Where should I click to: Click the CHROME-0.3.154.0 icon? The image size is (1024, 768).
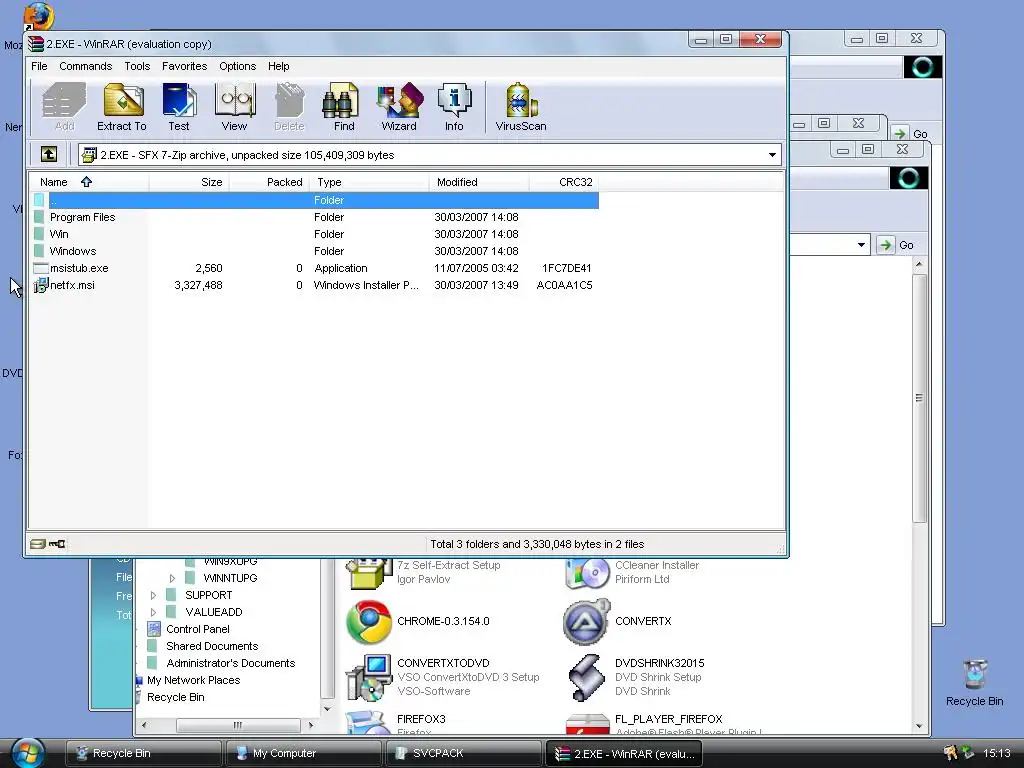(369, 622)
